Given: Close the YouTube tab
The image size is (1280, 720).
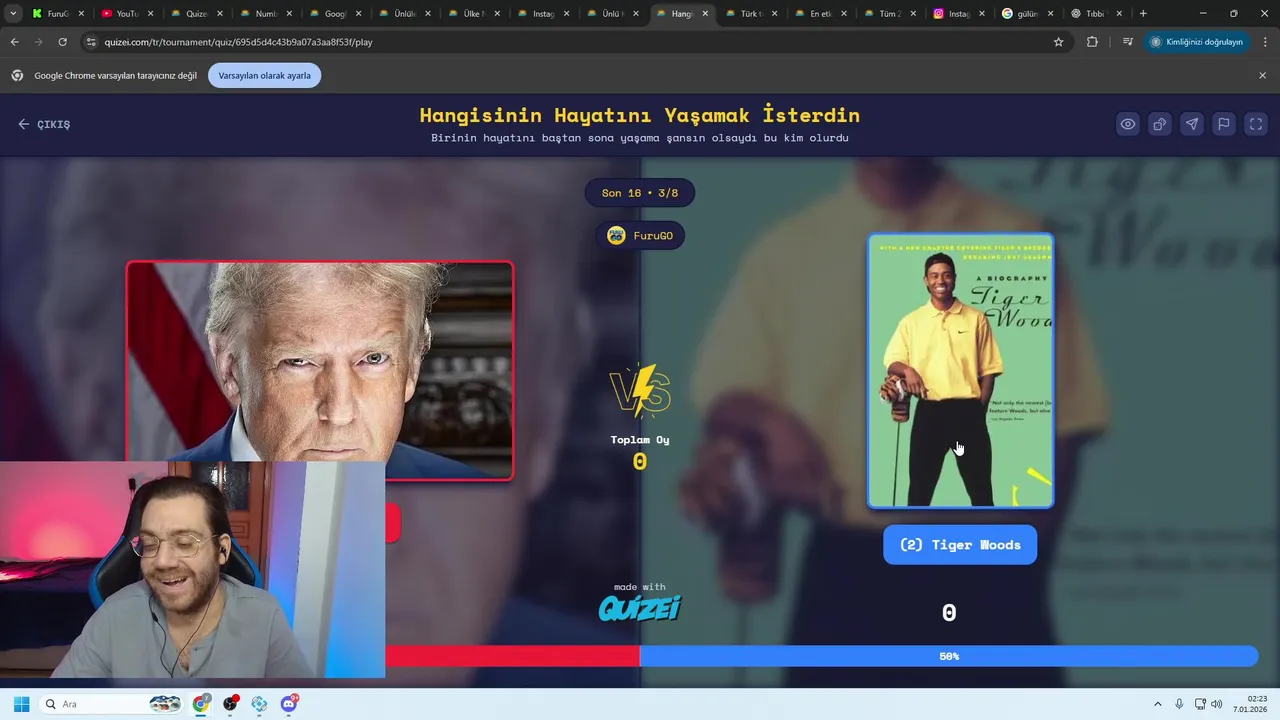Looking at the screenshot, I should 150,14.
